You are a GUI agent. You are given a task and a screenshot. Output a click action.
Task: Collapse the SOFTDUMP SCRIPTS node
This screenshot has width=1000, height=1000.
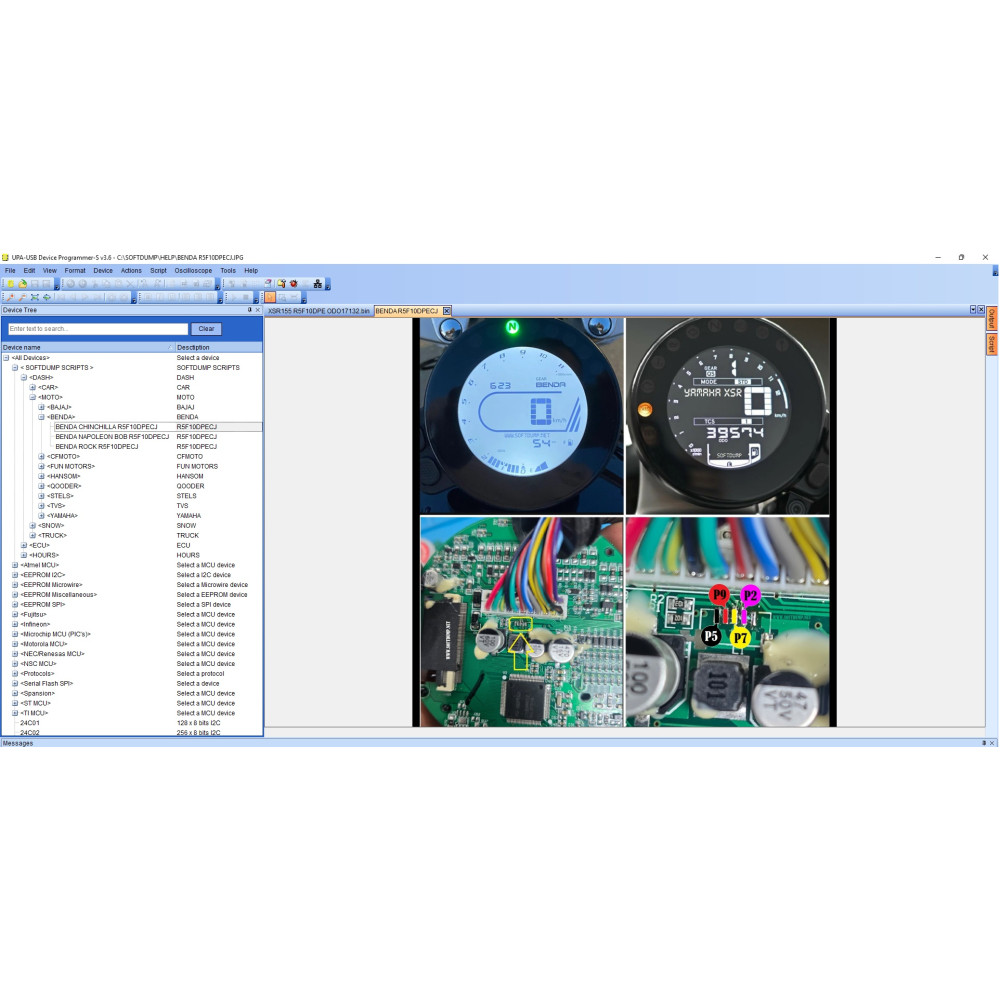click(x=15, y=368)
